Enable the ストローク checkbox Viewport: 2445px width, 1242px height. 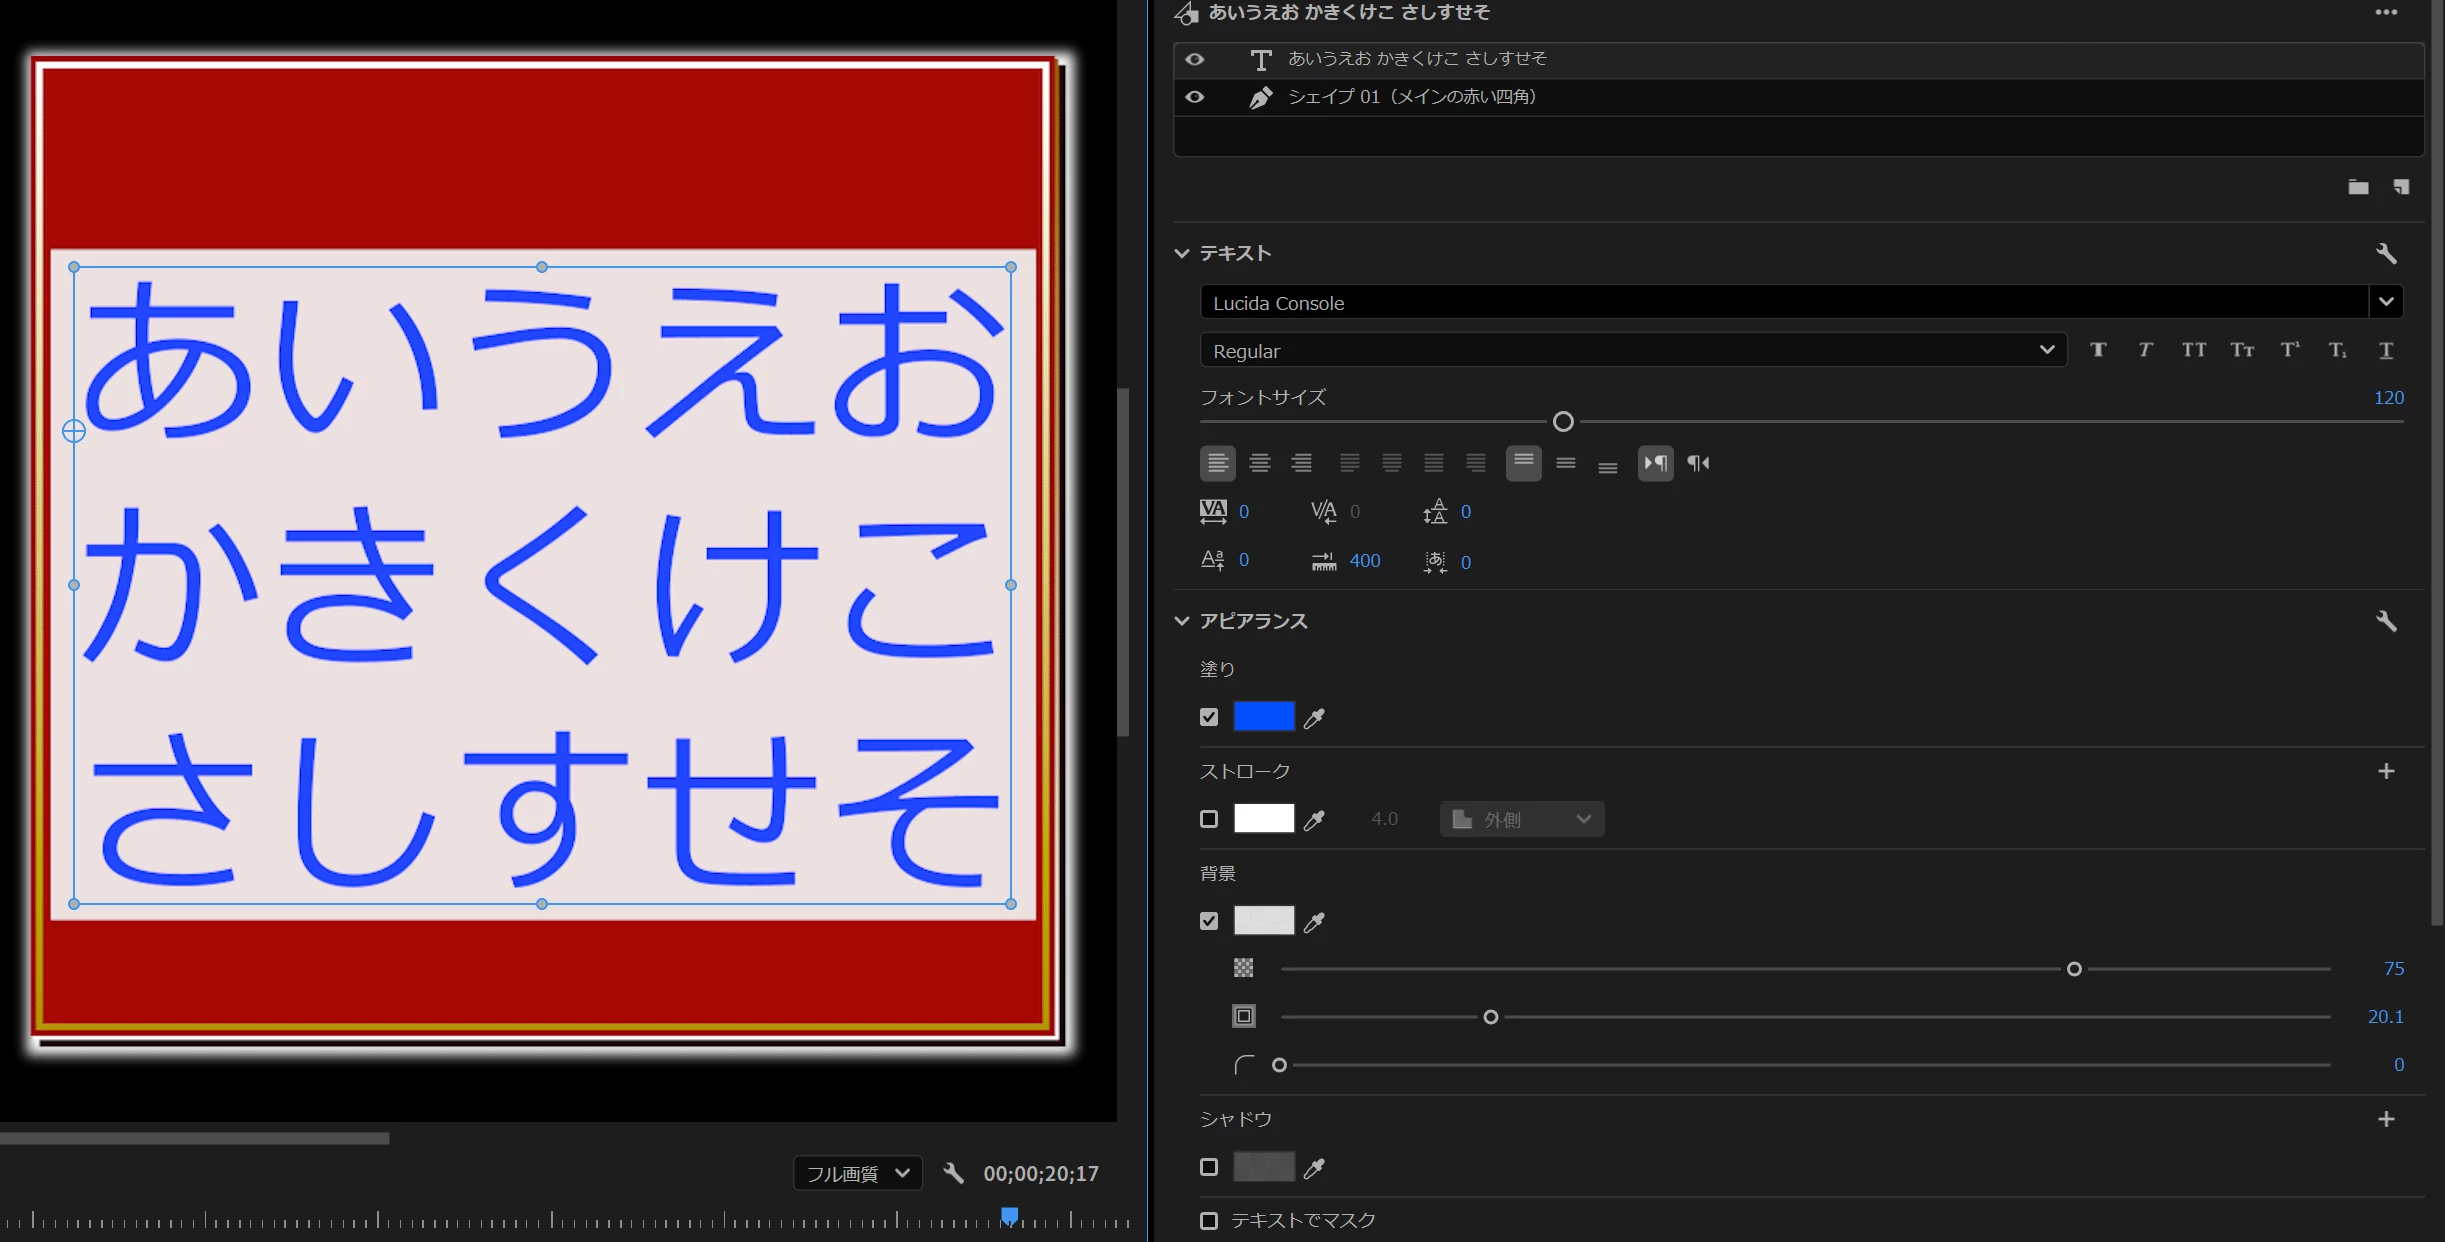point(1209,819)
